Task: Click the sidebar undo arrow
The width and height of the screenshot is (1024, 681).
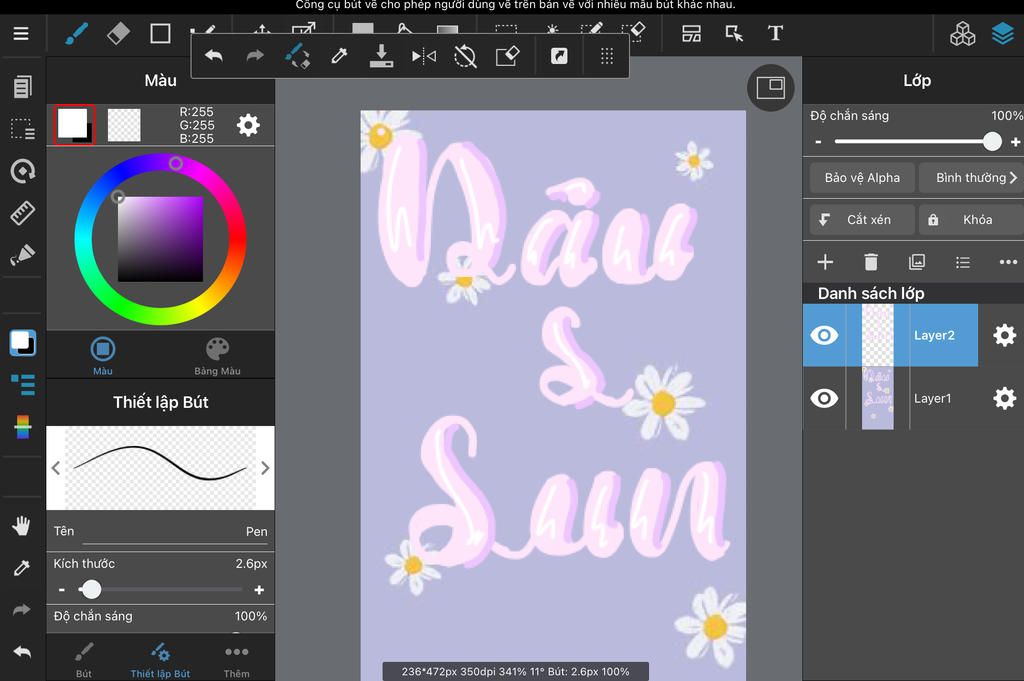Action: (22, 652)
